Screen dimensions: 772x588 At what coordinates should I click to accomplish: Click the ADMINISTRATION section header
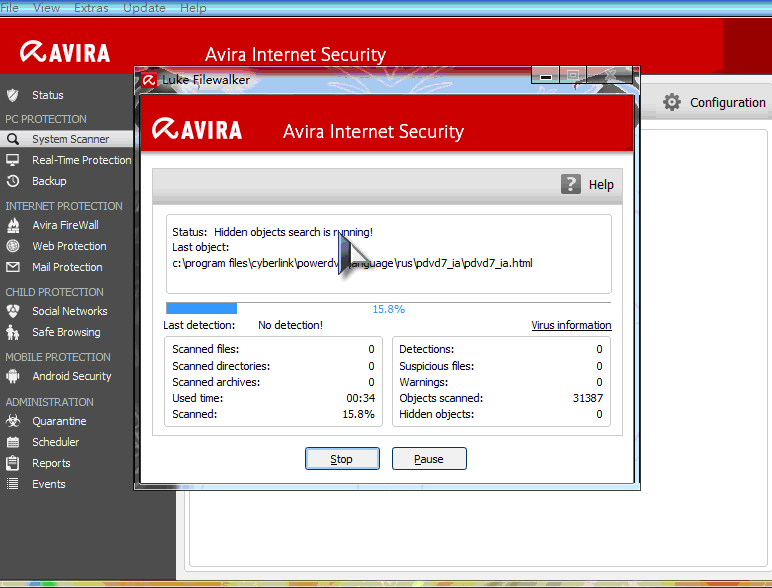[49, 402]
